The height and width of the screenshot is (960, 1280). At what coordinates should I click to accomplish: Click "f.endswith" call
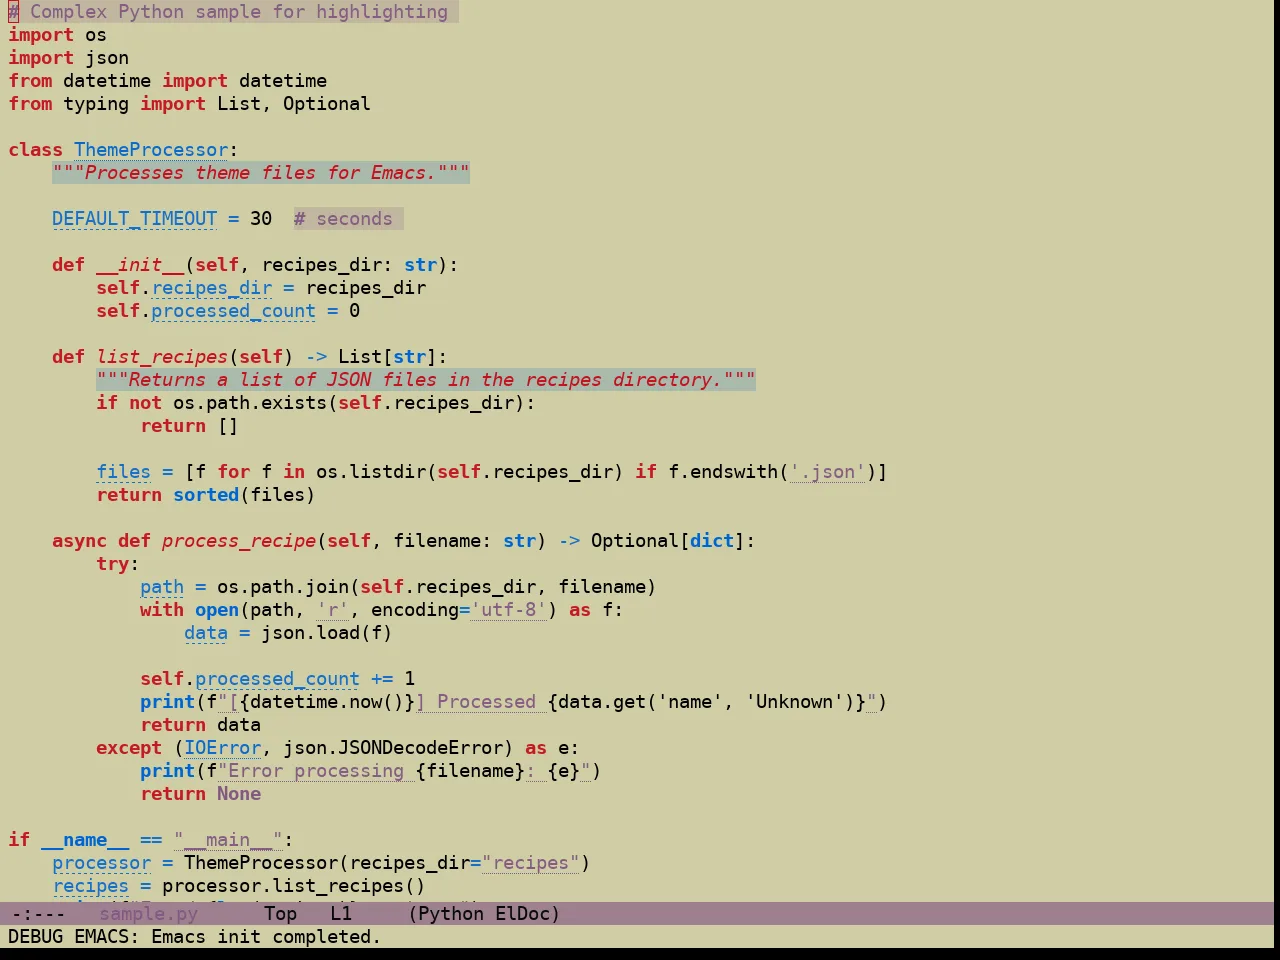tap(723, 472)
